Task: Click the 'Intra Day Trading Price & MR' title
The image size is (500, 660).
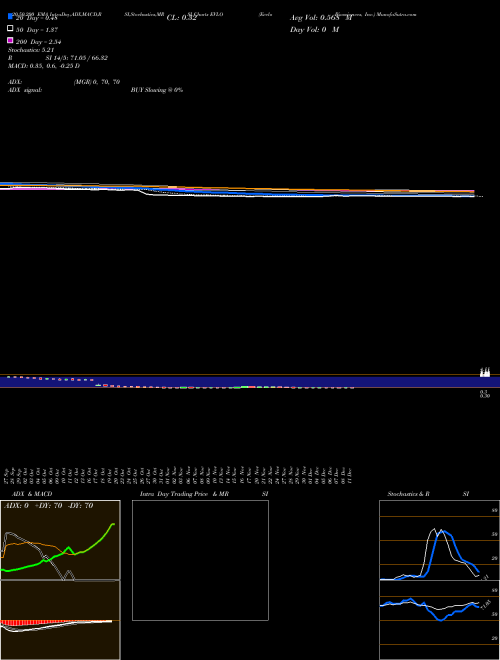Action: tap(184, 494)
